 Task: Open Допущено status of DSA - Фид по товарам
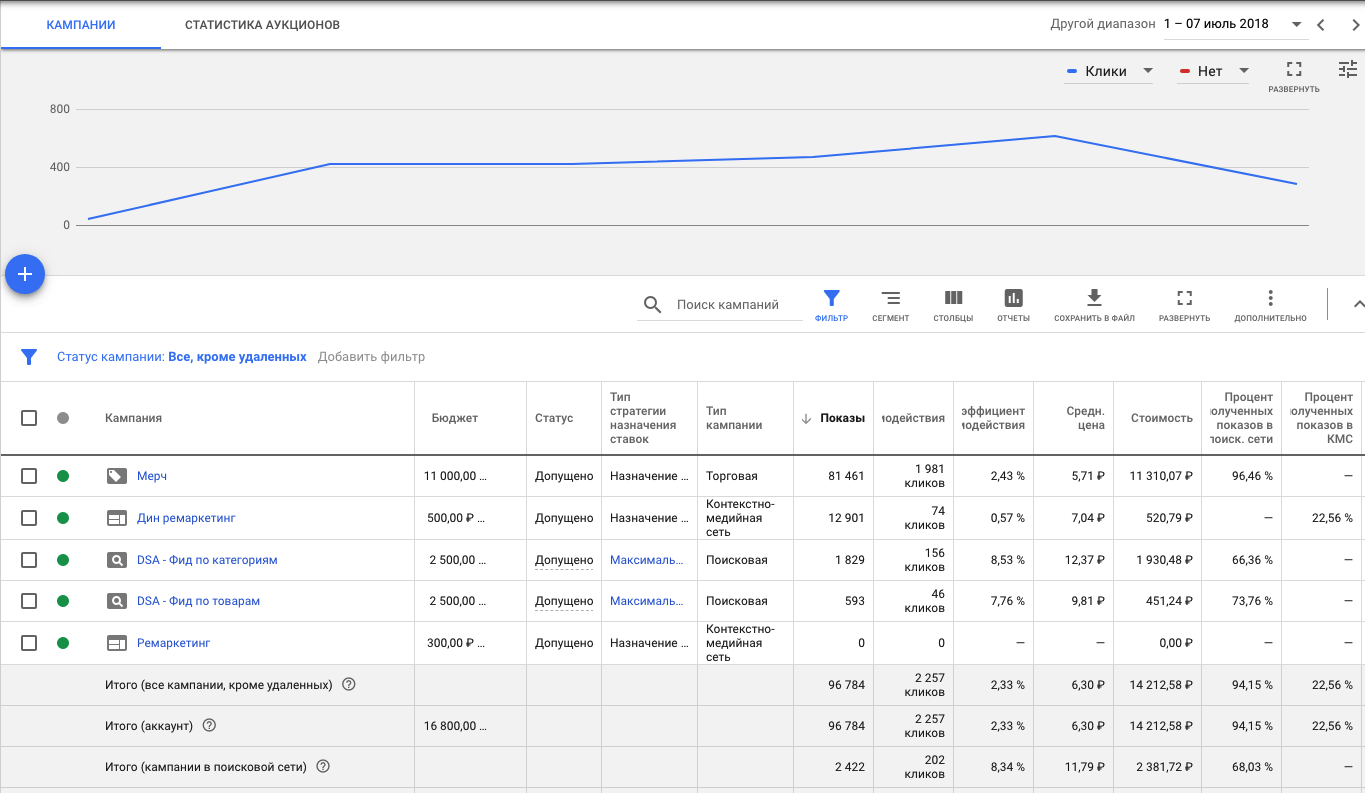[x=564, y=601]
